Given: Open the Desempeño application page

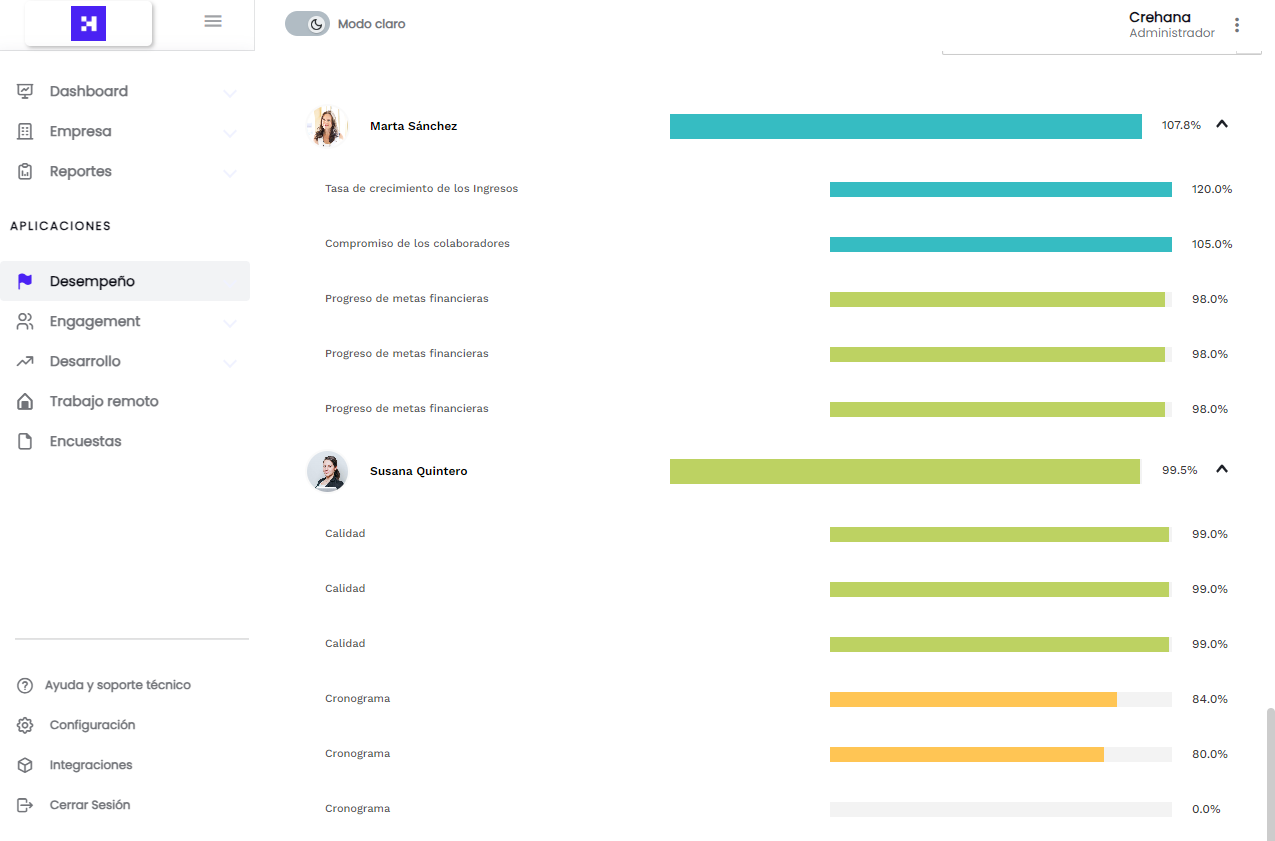Looking at the screenshot, I should pyautogui.click(x=92, y=281).
